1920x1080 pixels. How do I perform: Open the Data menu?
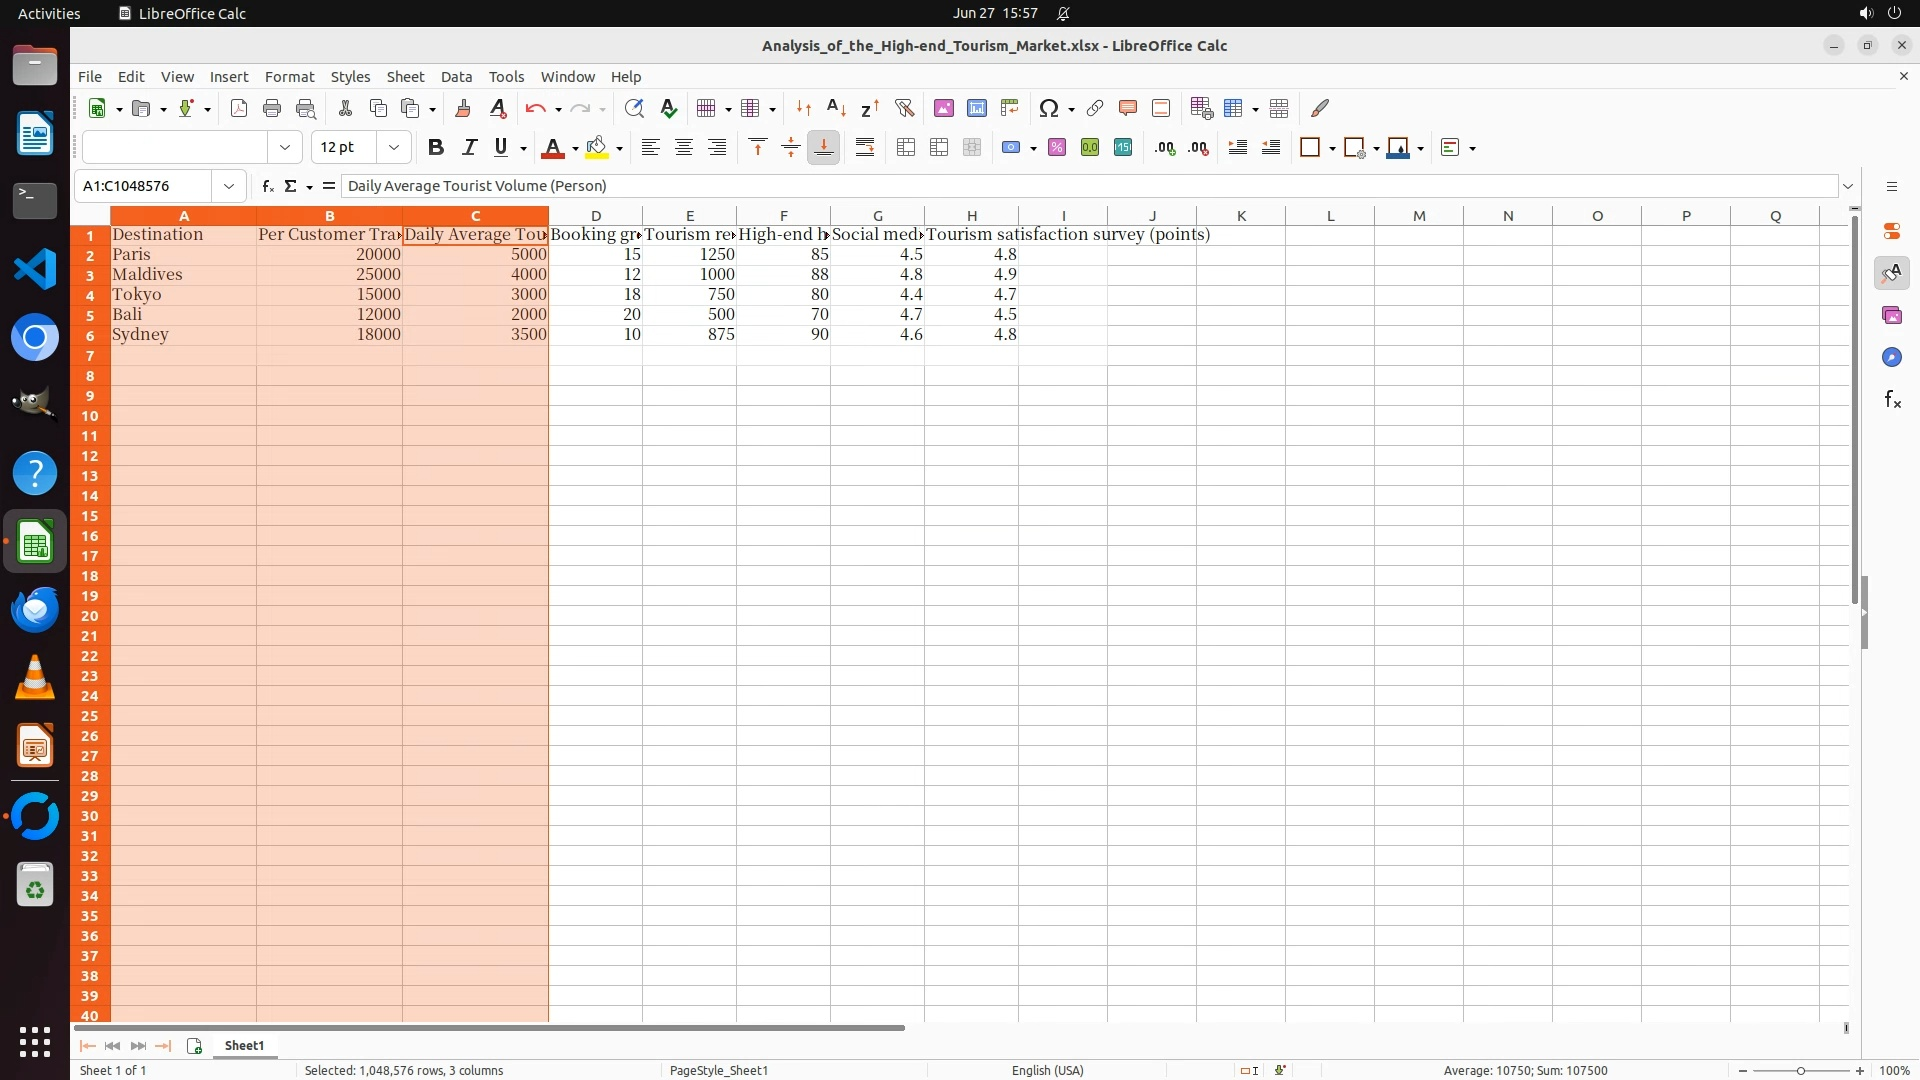pyautogui.click(x=456, y=77)
